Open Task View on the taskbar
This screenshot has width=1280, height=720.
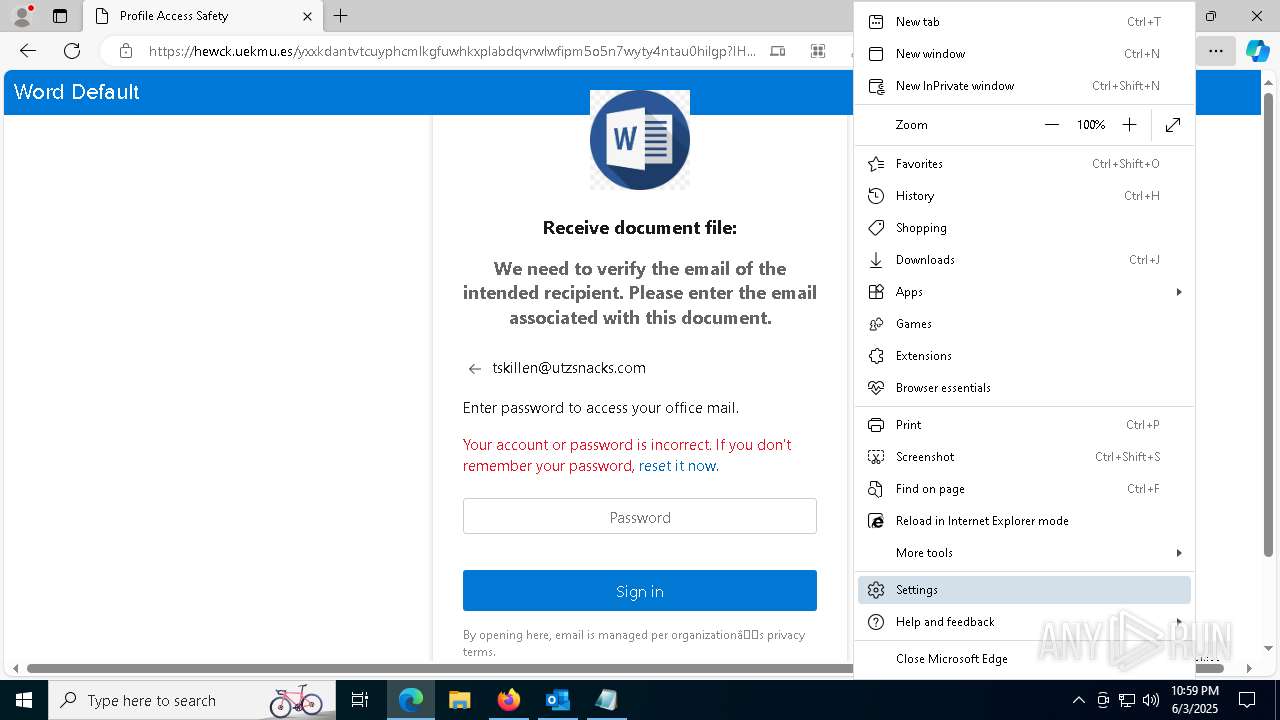pos(361,700)
